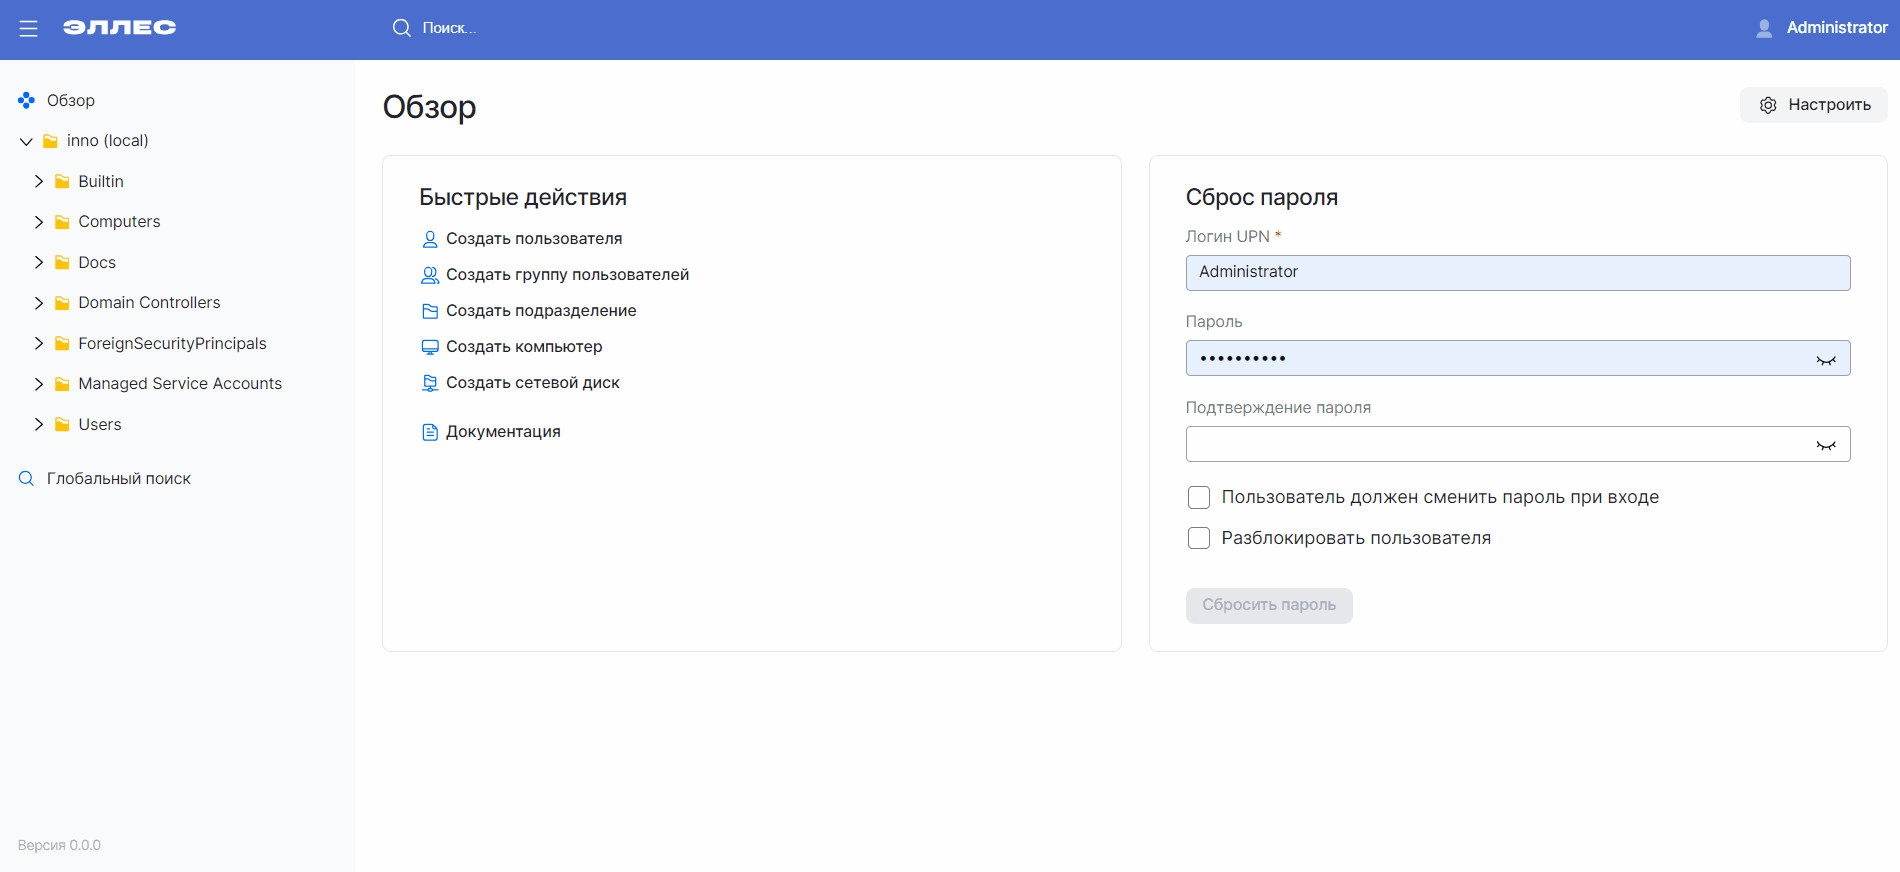1900x872 pixels.
Task: Click the Создать пользователя user icon
Action: click(430, 239)
